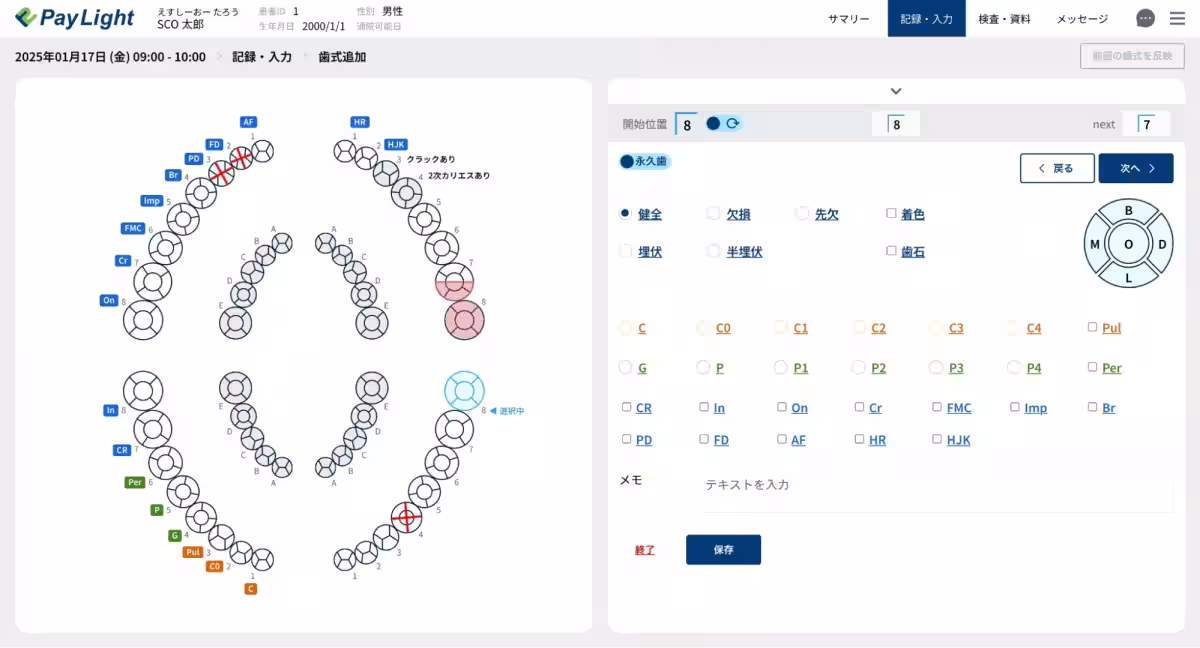Click the 保存 save button

(722, 549)
